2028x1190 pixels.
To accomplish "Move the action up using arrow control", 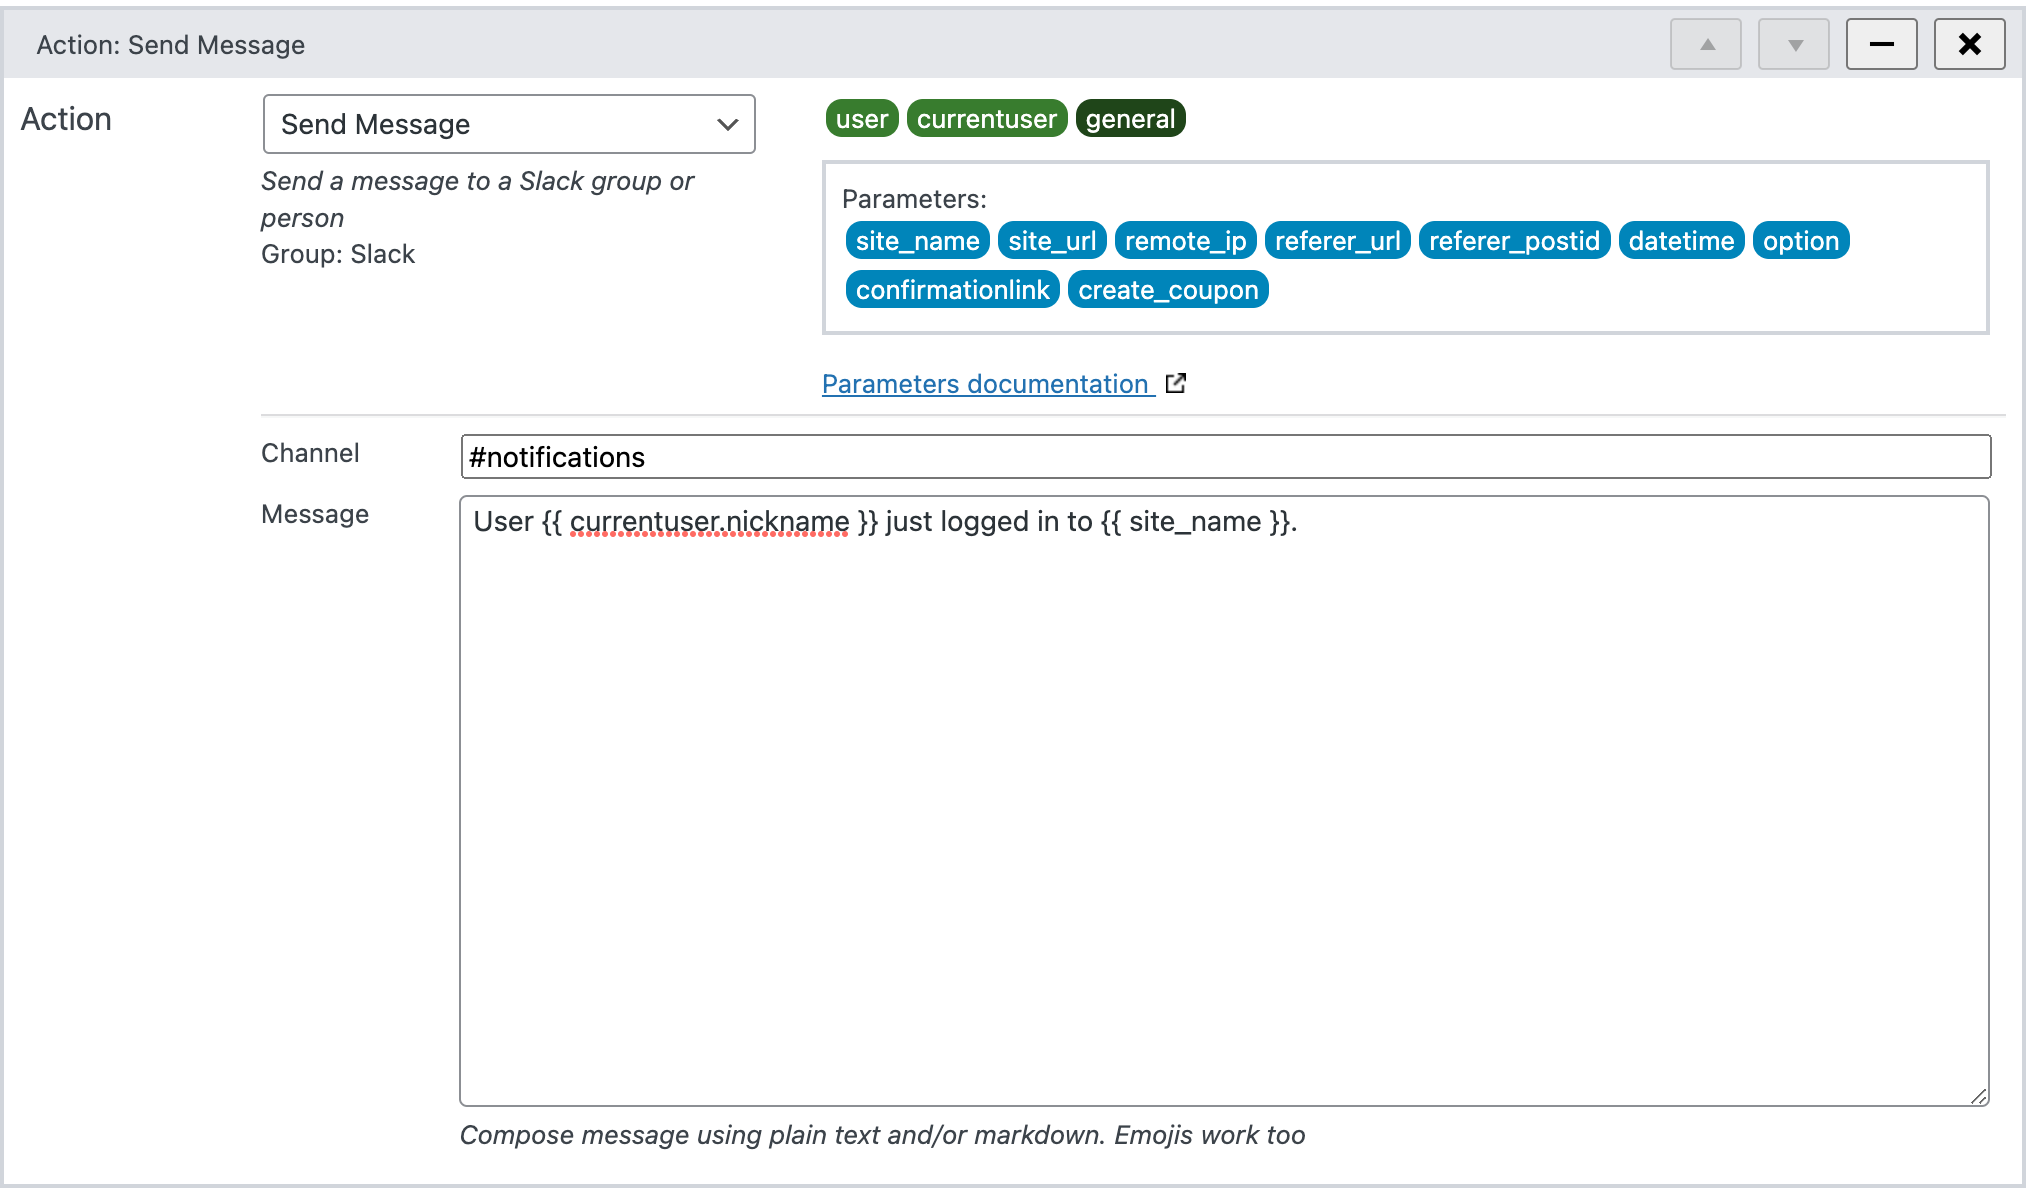I will [1705, 44].
